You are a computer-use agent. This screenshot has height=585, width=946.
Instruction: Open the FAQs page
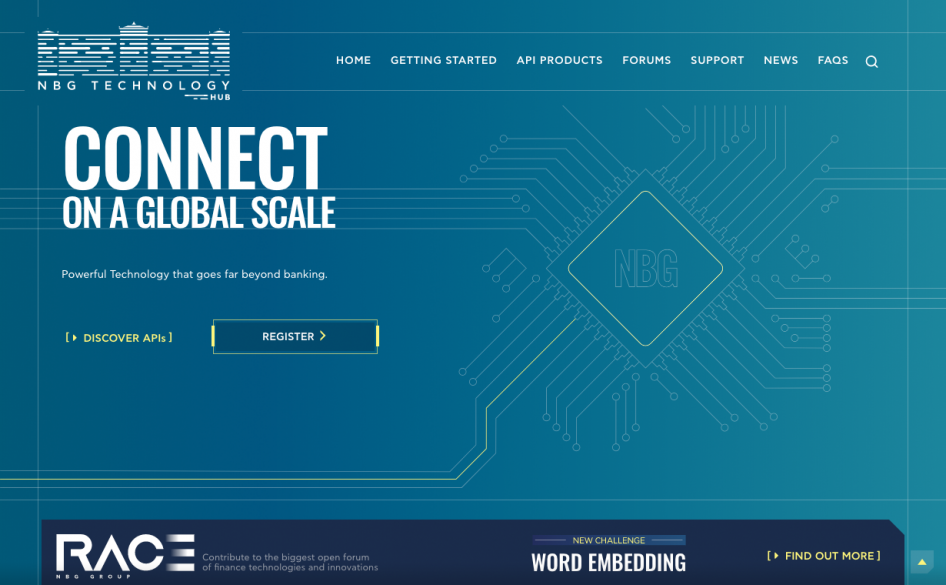click(833, 60)
